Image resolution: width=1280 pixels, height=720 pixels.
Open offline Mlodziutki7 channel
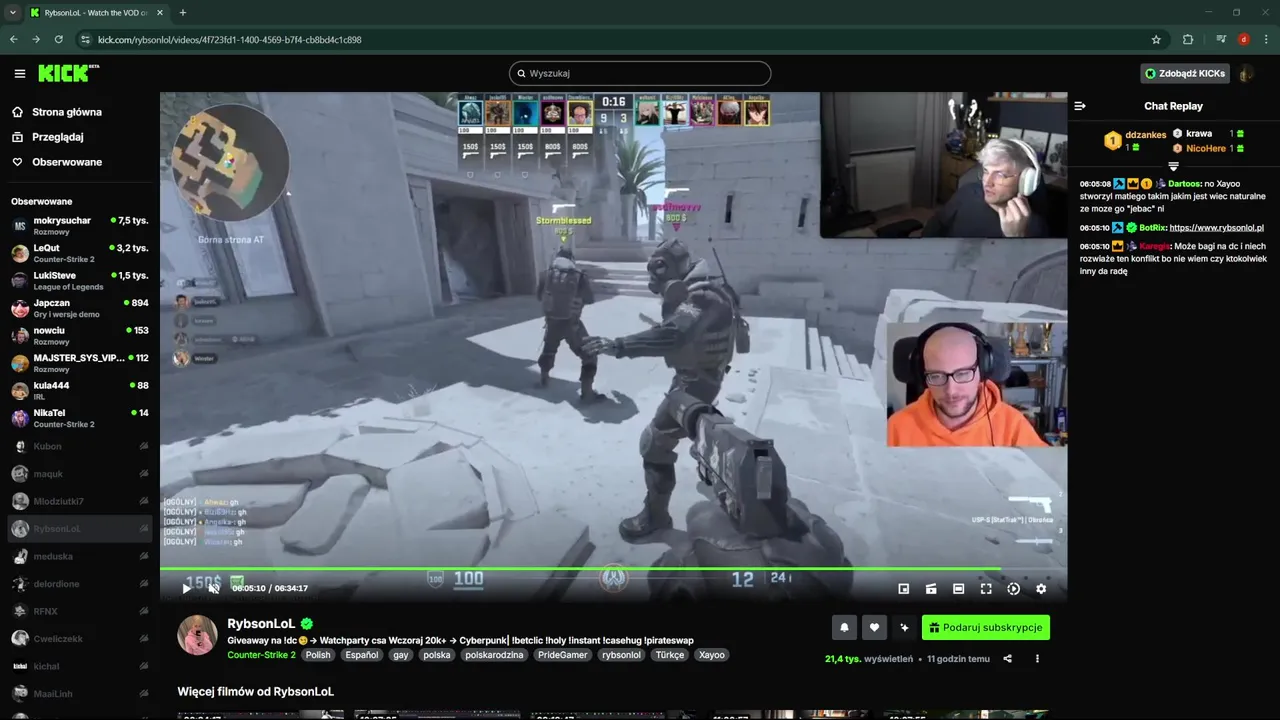click(80, 501)
